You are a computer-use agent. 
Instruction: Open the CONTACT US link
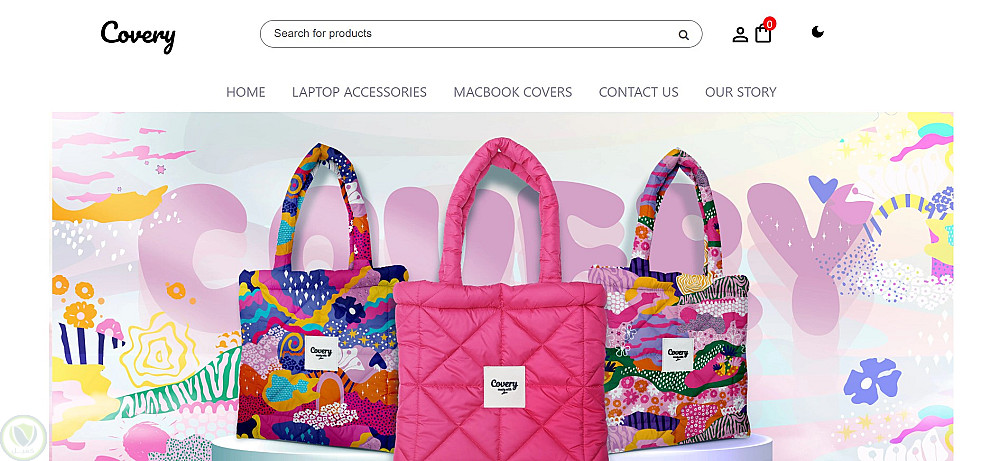pos(638,92)
